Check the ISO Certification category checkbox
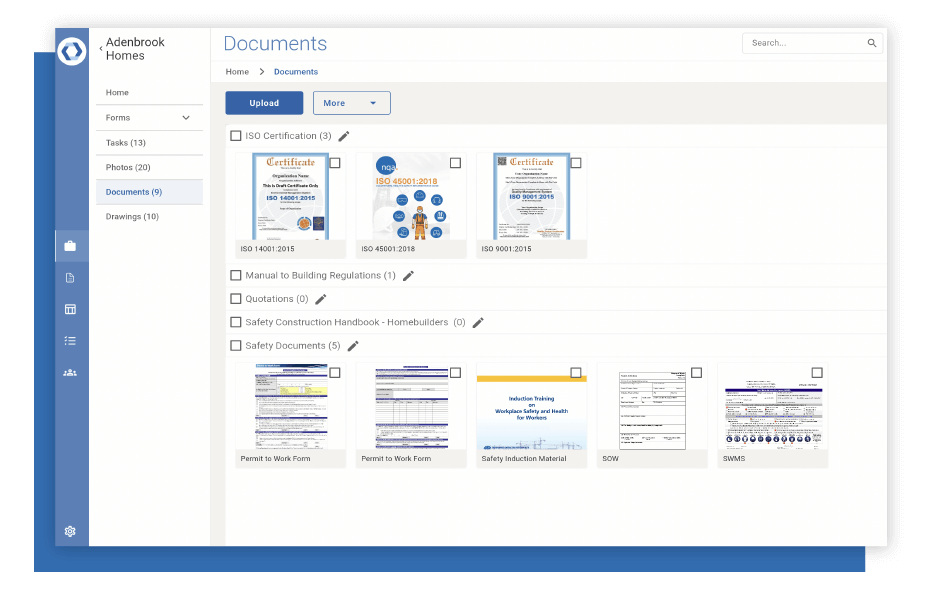 click(236, 135)
